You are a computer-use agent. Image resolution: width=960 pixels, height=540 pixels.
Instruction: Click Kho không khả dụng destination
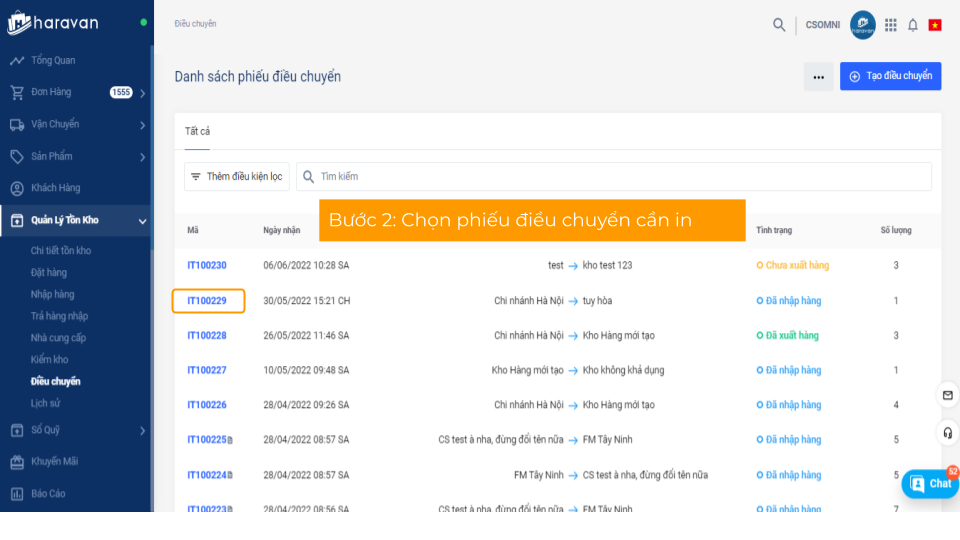click(623, 370)
